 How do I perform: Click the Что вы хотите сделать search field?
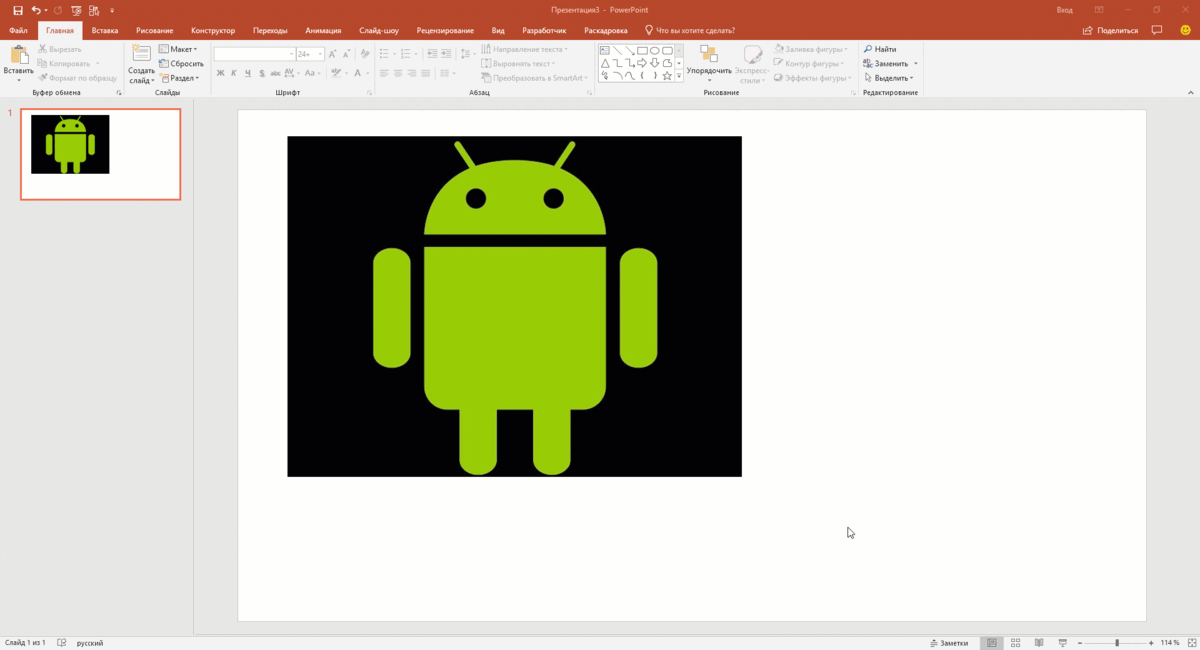click(x=690, y=30)
